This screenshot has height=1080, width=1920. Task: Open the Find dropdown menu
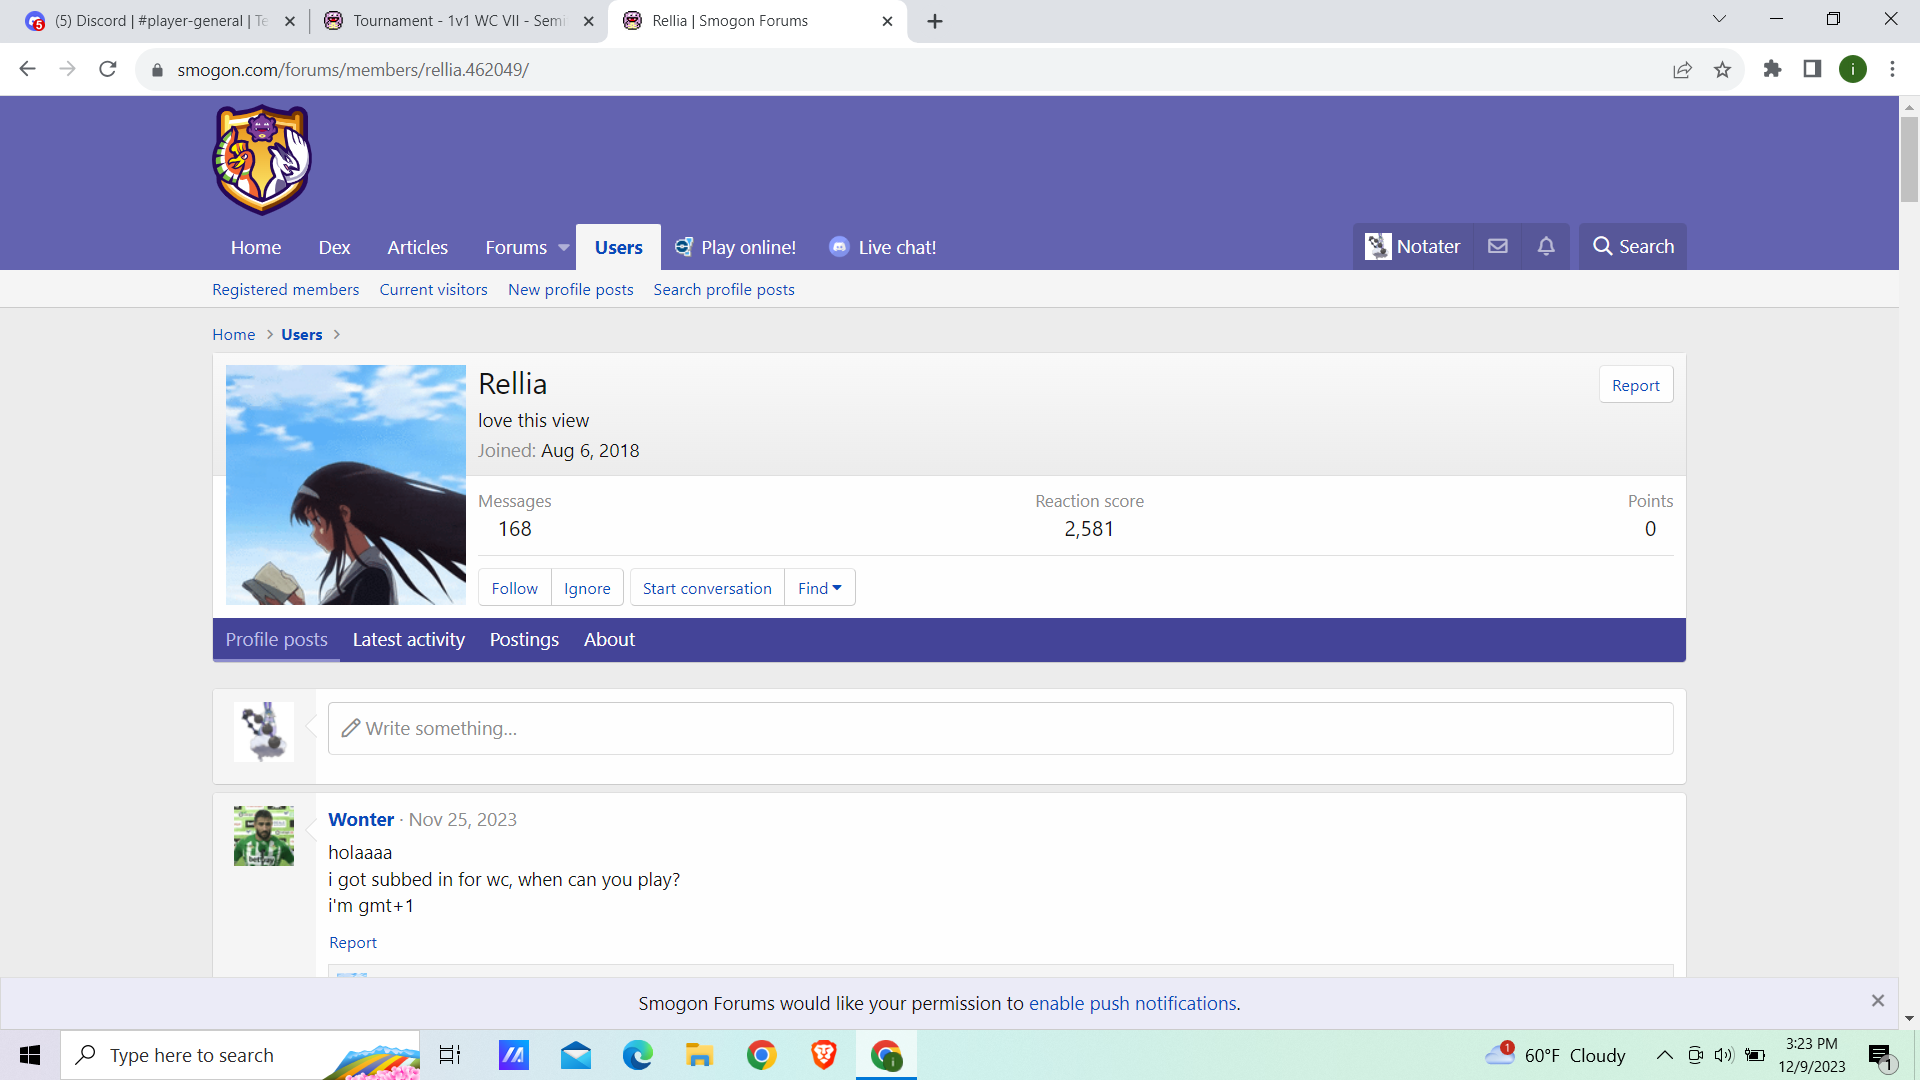coord(820,588)
